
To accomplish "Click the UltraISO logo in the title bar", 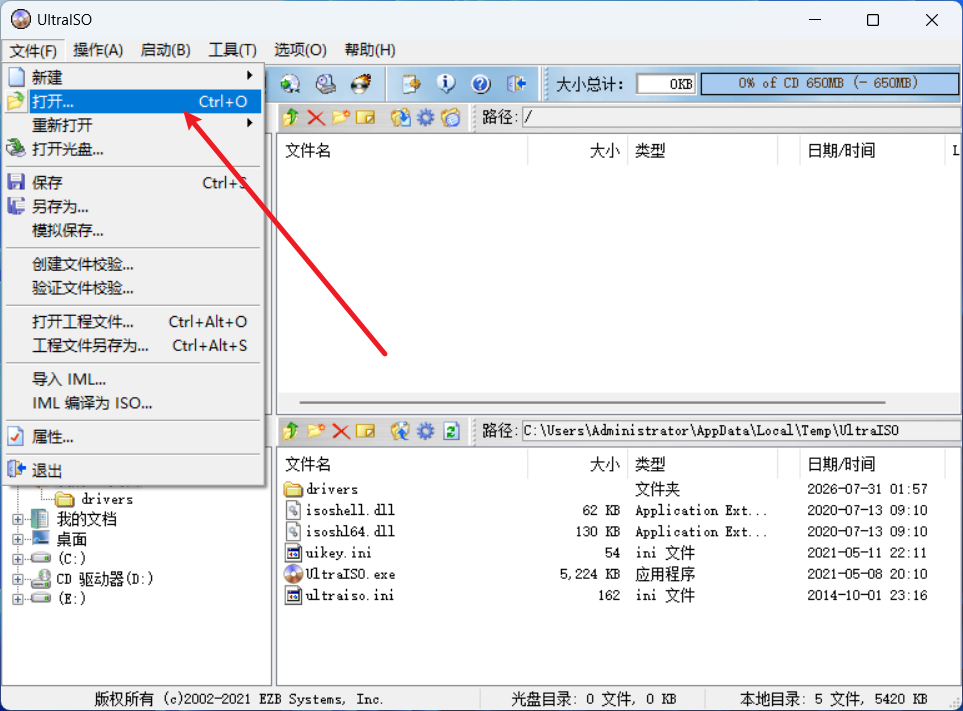I will (20, 20).
